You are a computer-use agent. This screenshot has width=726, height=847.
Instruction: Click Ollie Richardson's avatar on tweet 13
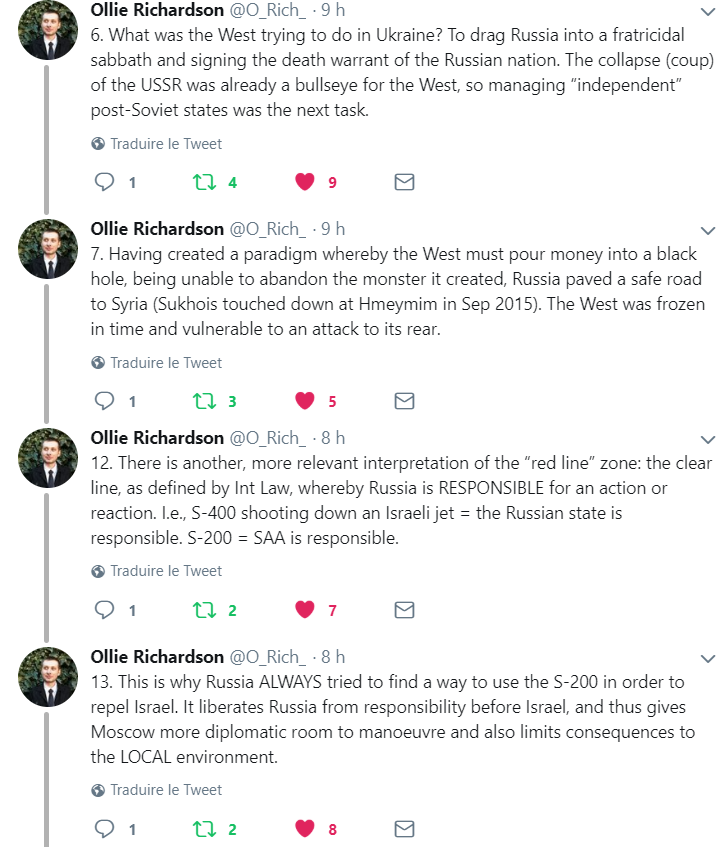click(47, 676)
